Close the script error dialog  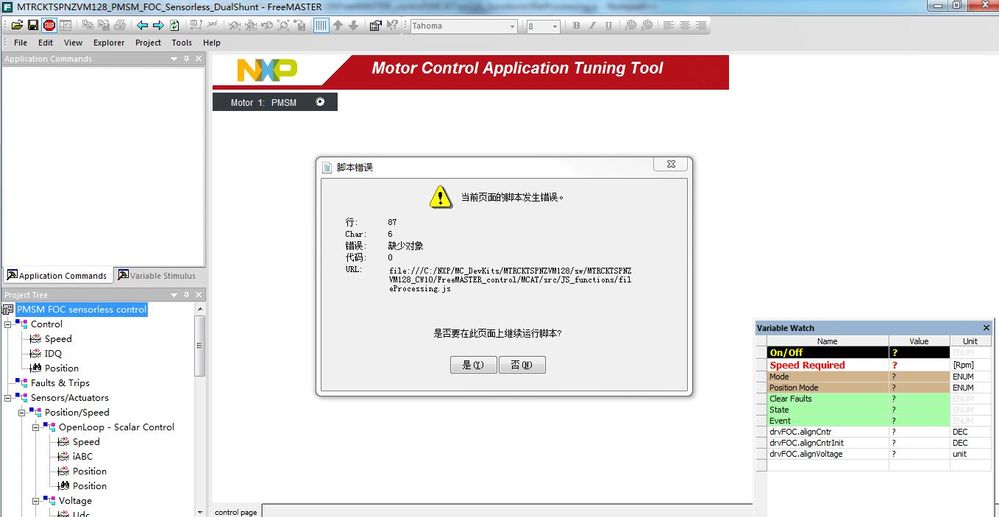(671, 164)
